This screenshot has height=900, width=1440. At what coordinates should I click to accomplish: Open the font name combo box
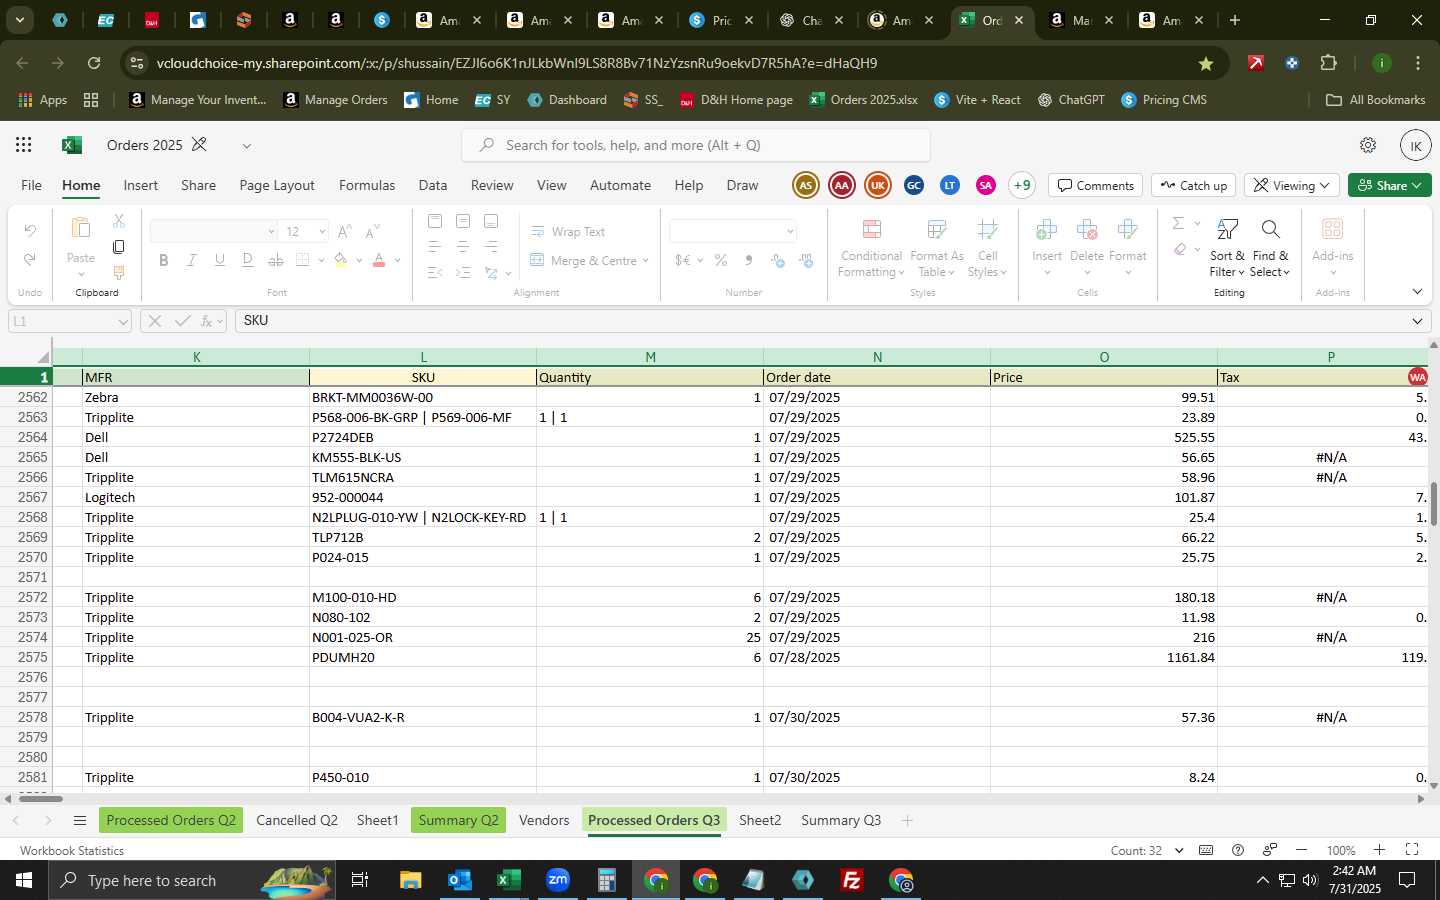[213, 231]
